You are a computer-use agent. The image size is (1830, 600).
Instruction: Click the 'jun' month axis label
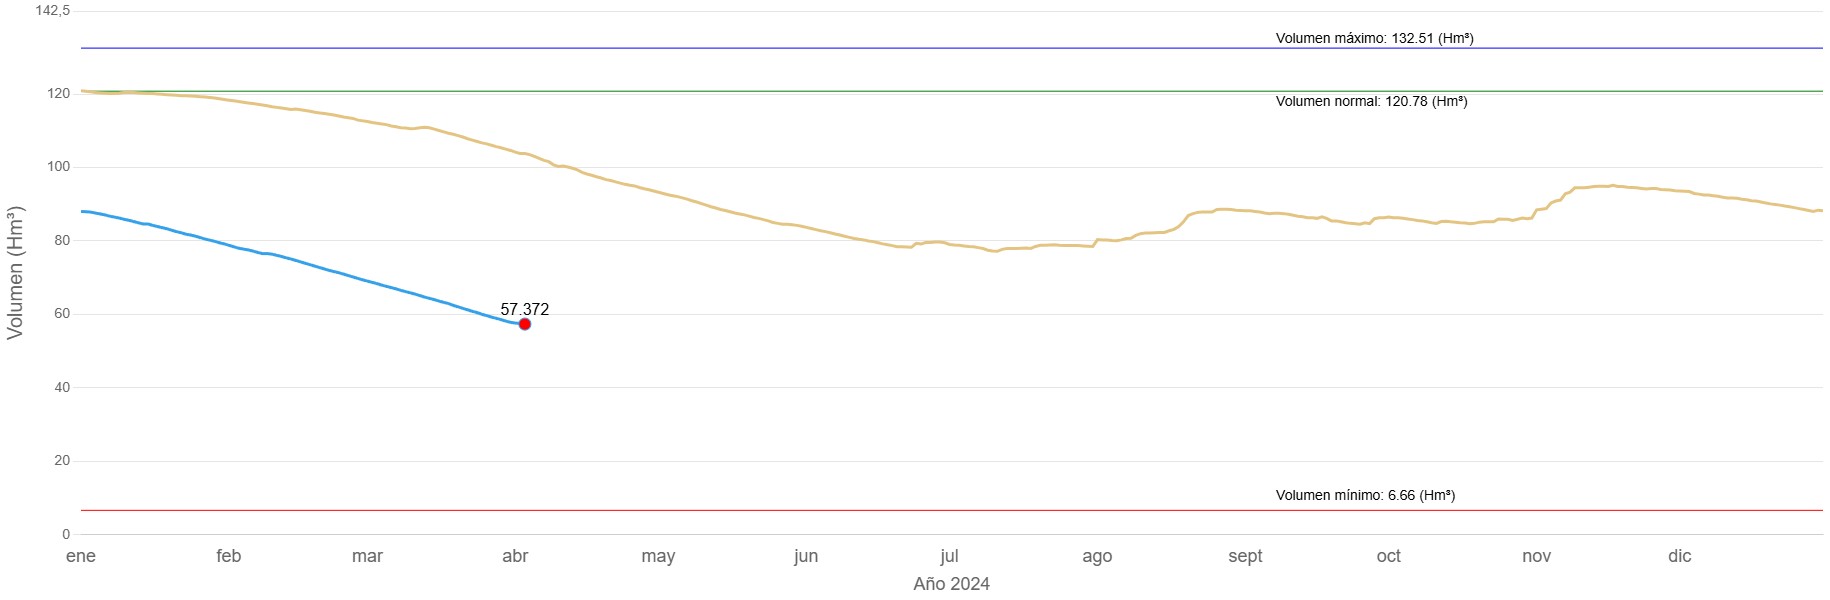(x=806, y=556)
